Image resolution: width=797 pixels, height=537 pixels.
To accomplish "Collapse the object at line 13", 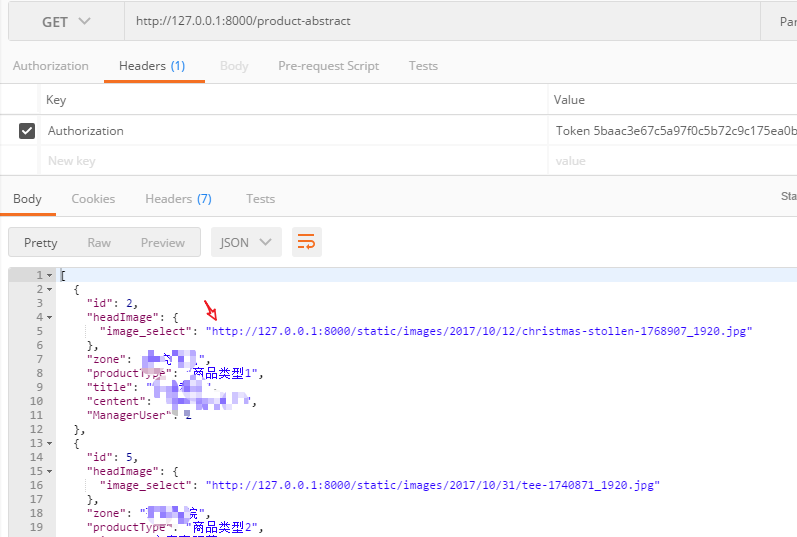I will coord(49,443).
